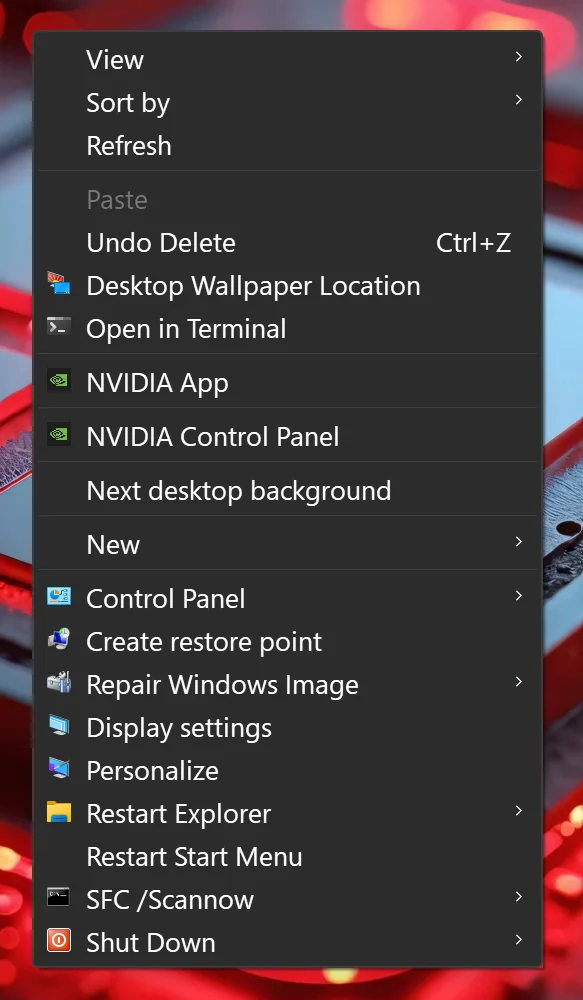
Task: Open the Restart Explorer submenu arrow
Action: (519, 811)
